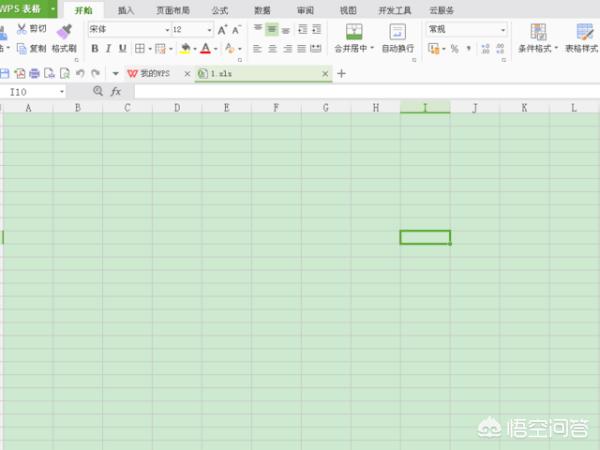Viewport: 600px width, 450px height.
Task: Open the 公式 (Formulas) ribbon tab
Action: coord(219,9)
